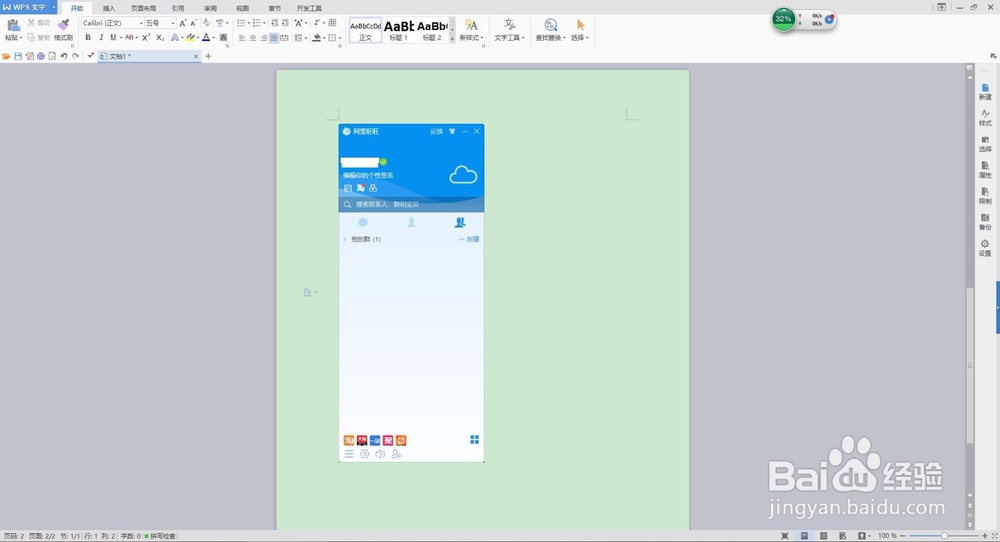Click the Copy icon in ribbon

31,38
